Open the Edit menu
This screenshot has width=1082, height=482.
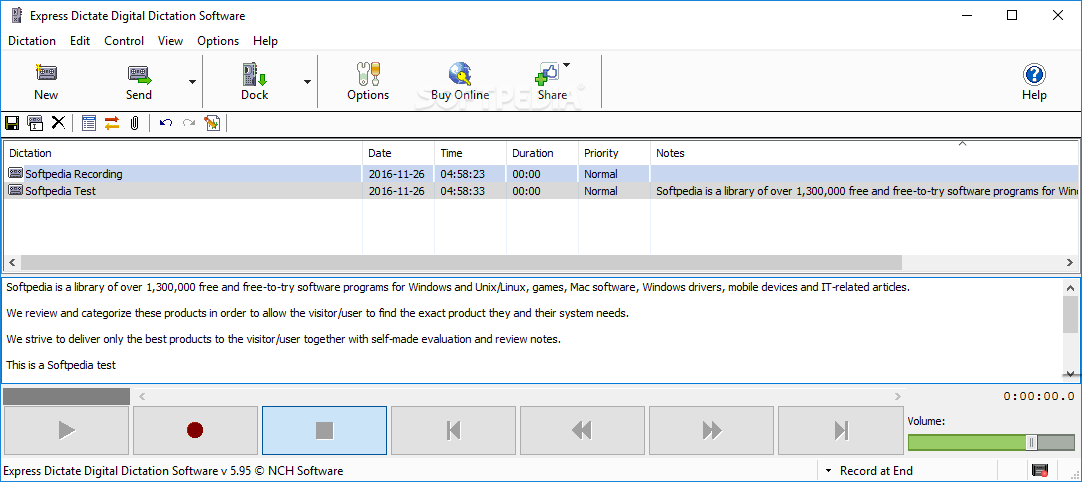(x=80, y=41)
